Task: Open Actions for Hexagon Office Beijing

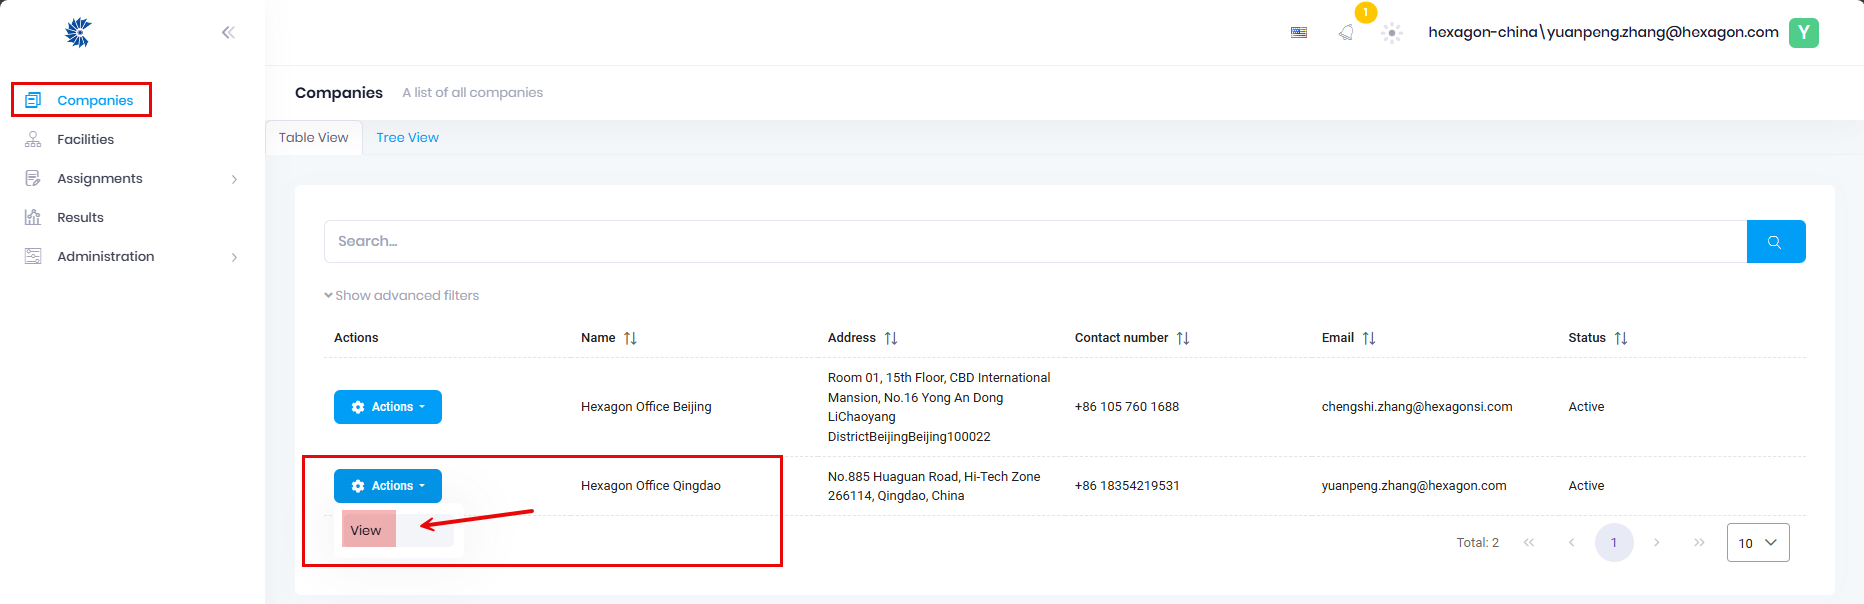Action: point(388,407)
